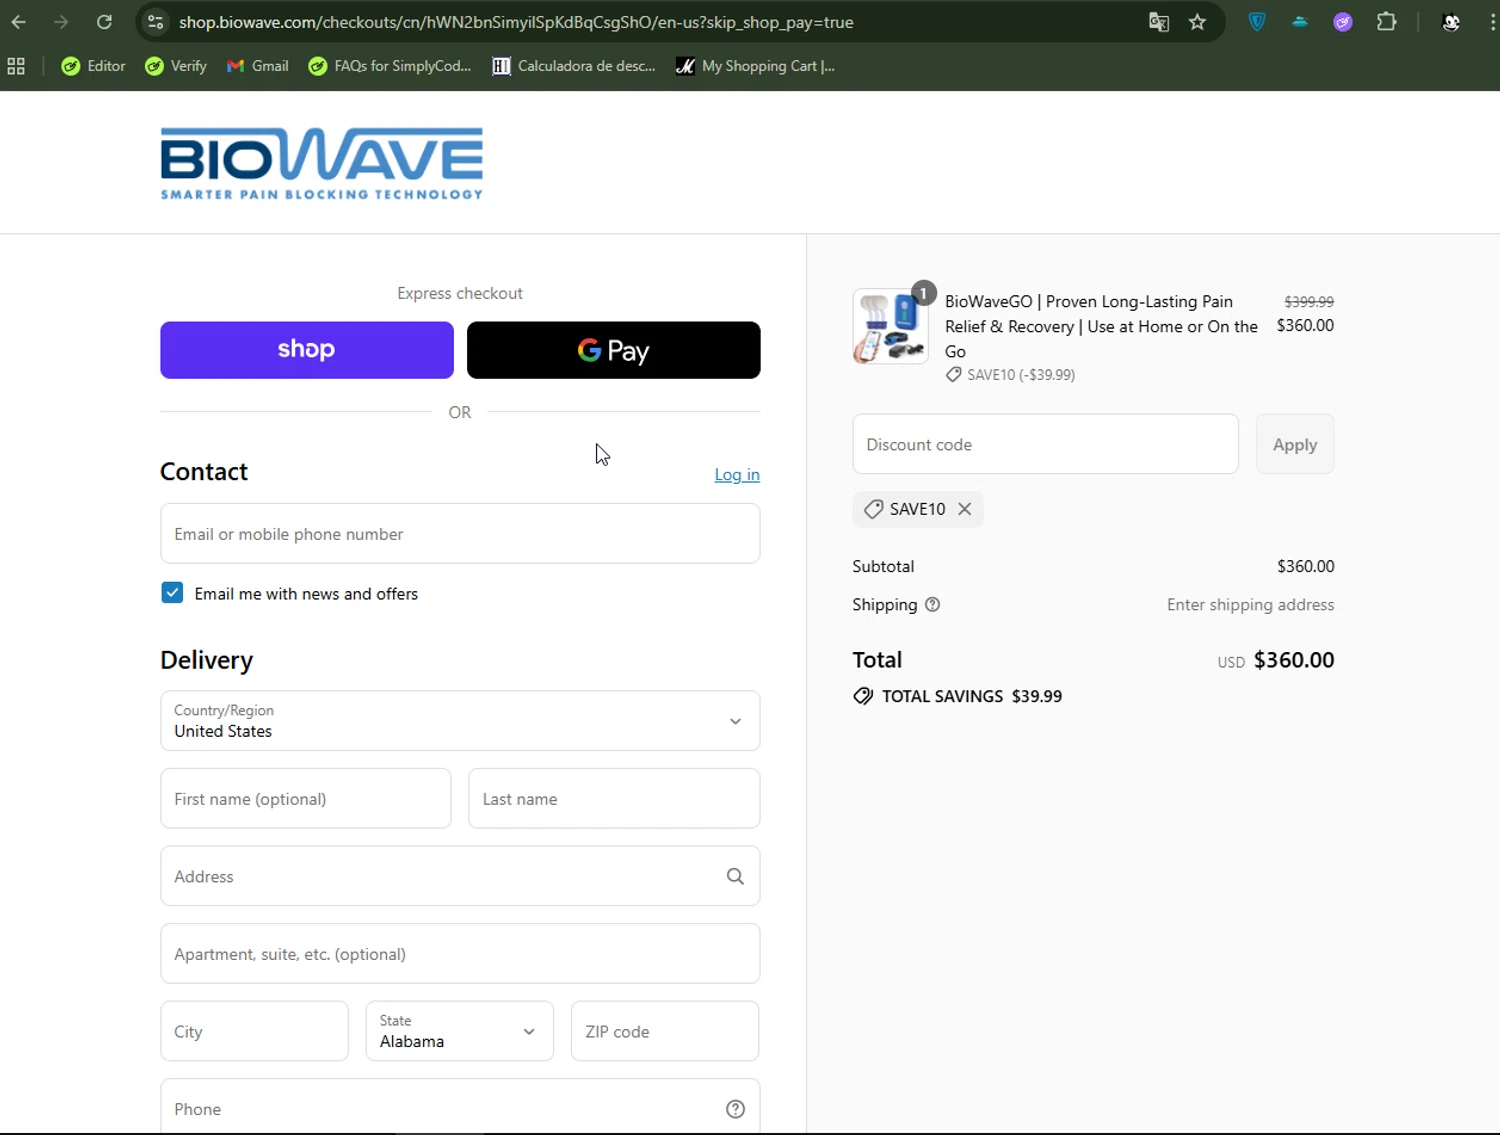Open the Extensions puzzle menu
The image size is (1500, 1135).
click(1386, 22)
